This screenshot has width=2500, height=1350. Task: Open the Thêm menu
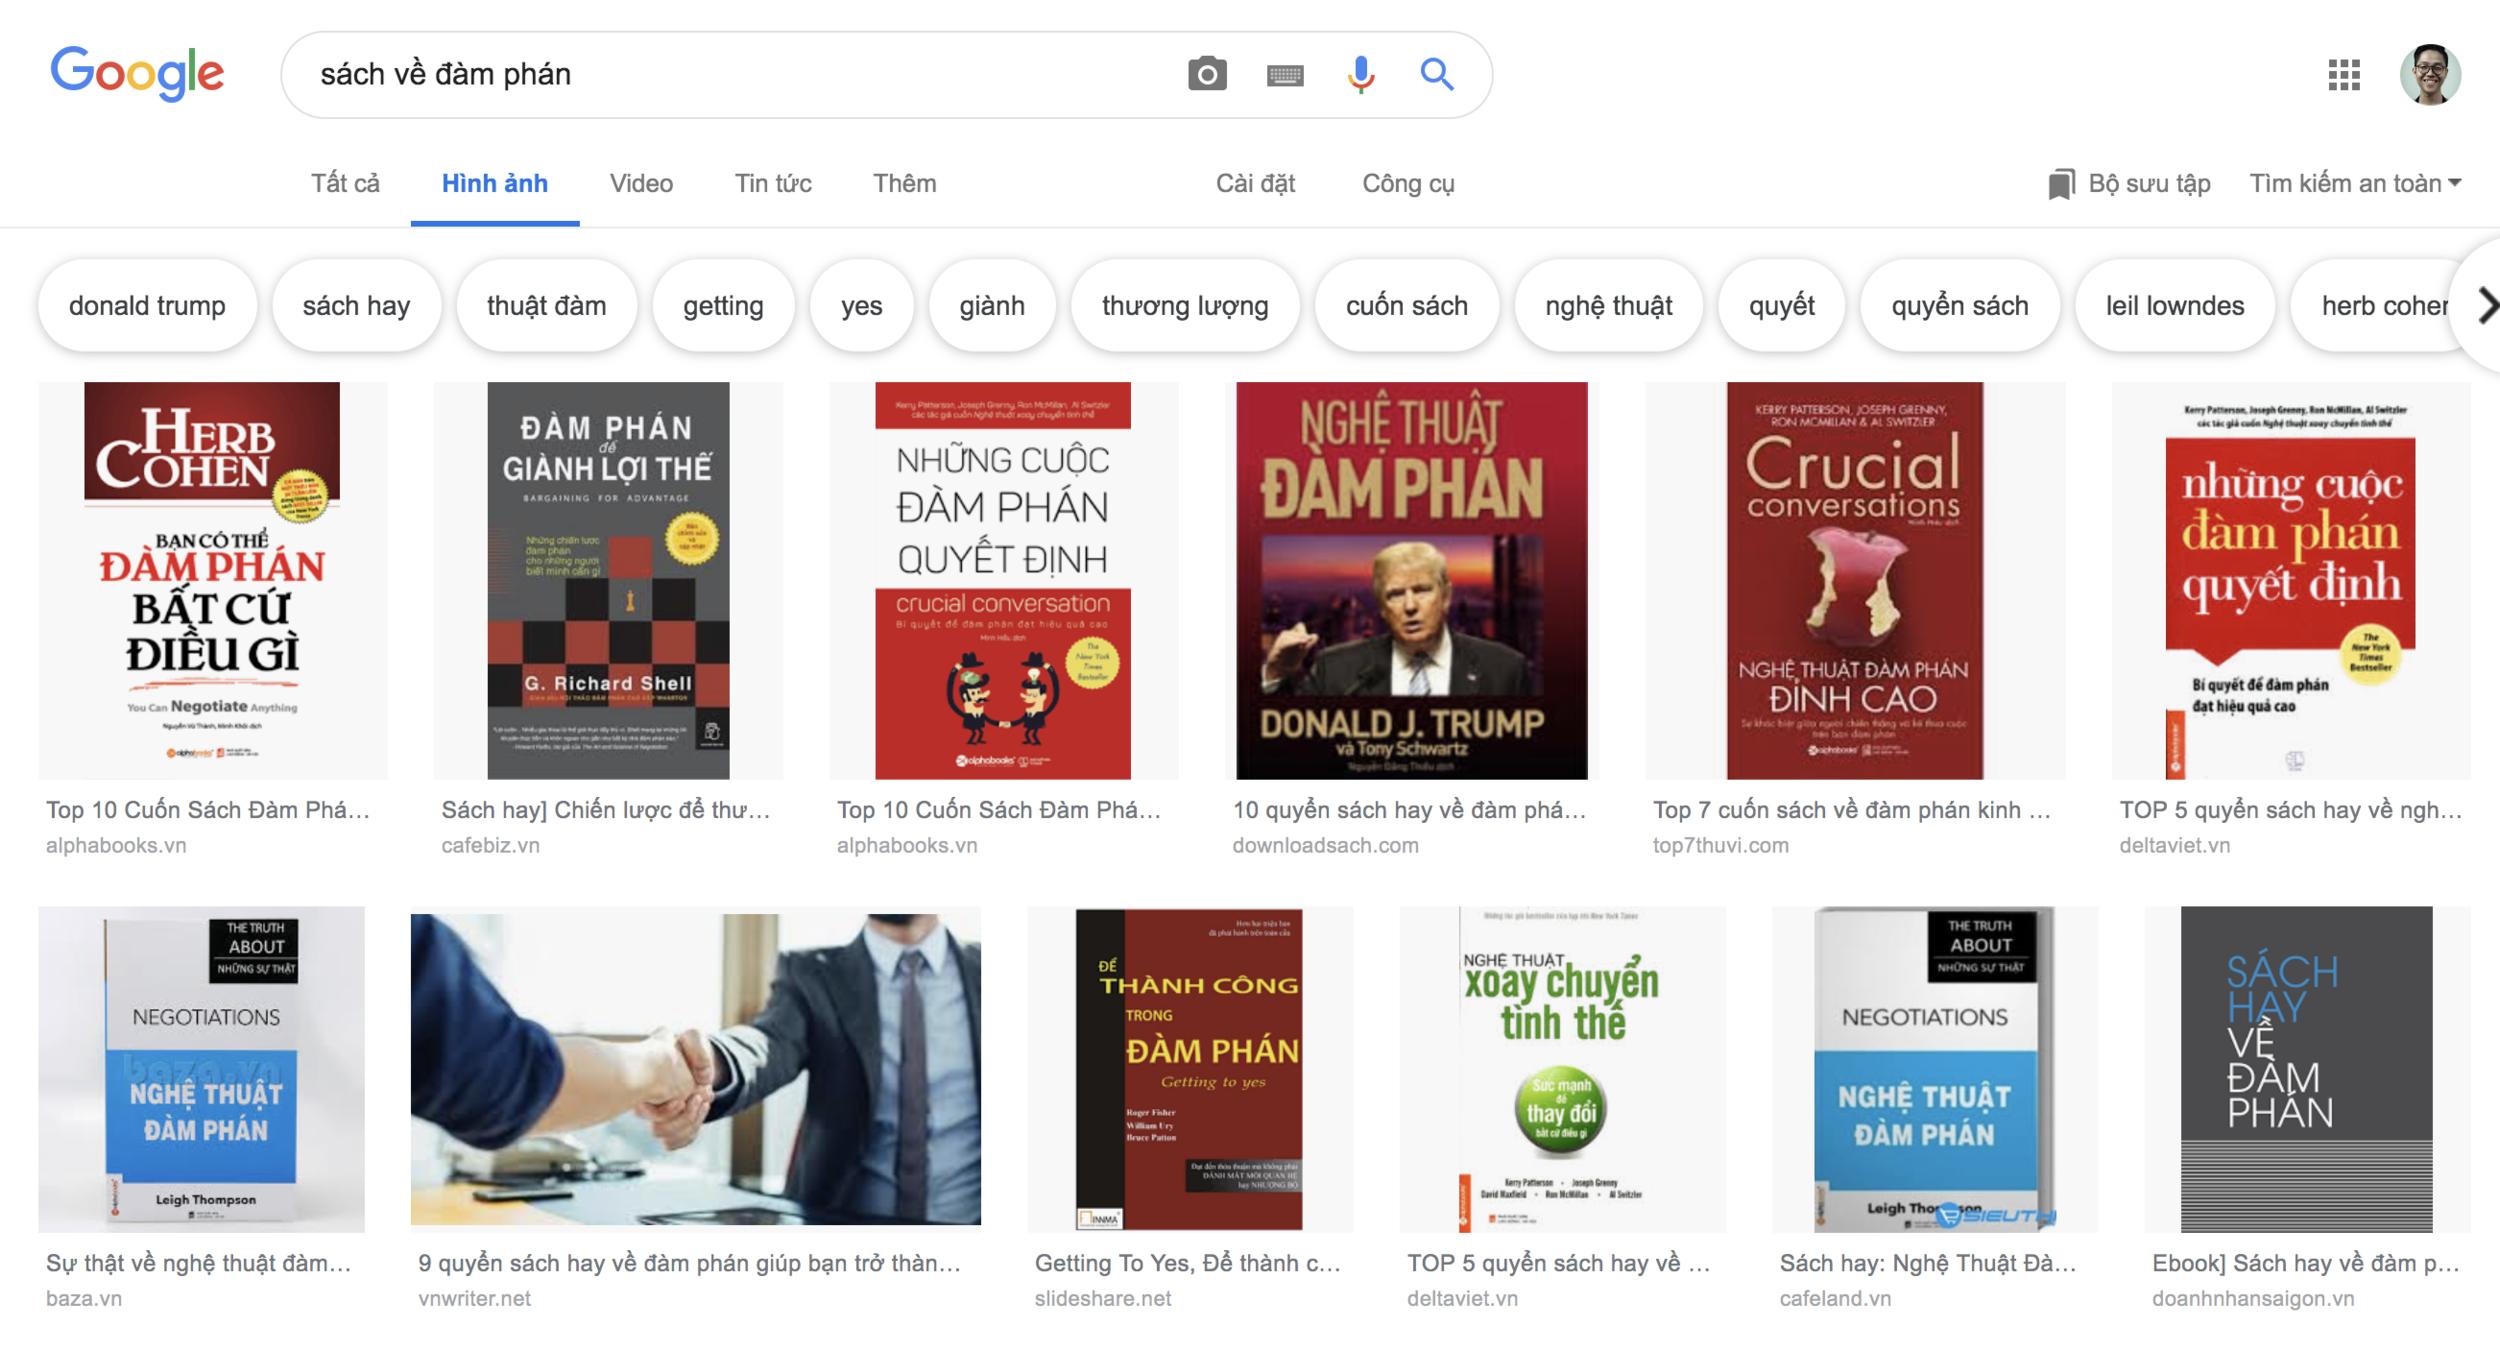904,184
